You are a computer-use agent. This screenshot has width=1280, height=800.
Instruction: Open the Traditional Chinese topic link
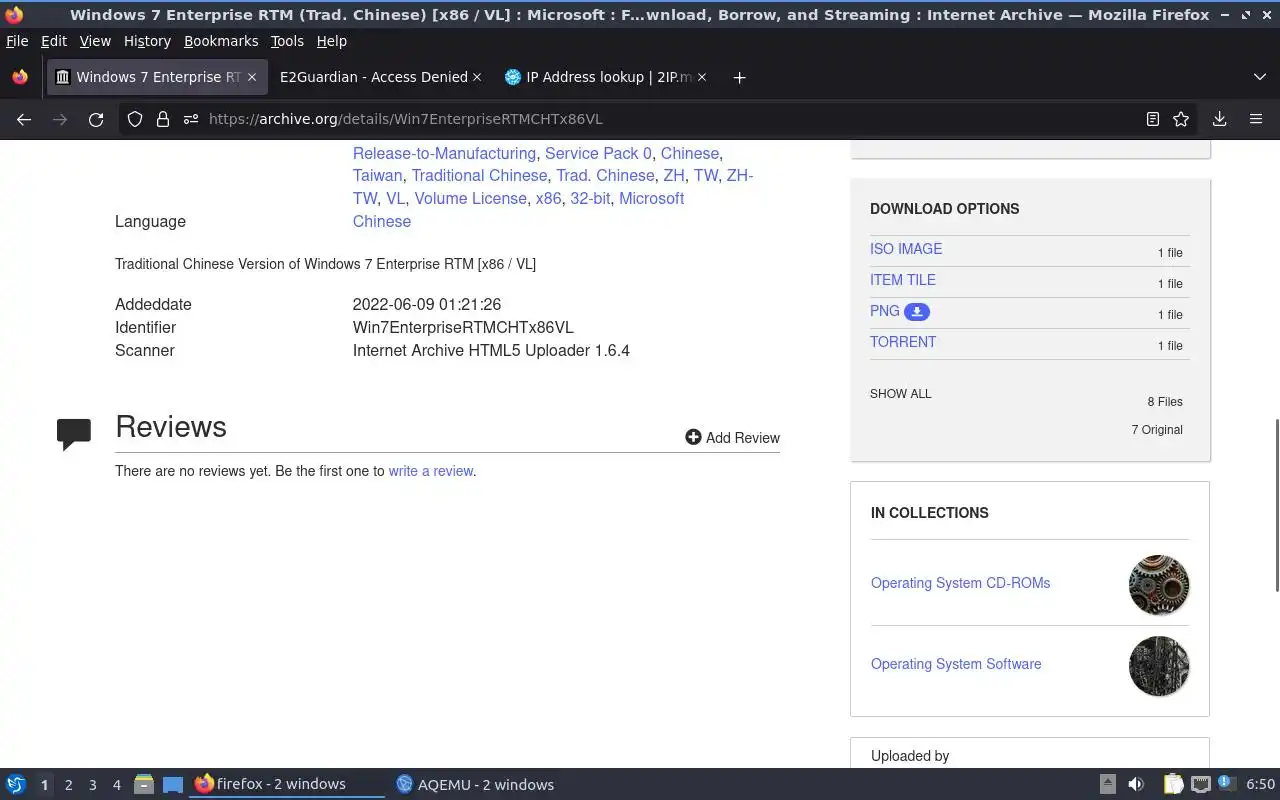tap(479, 176)
